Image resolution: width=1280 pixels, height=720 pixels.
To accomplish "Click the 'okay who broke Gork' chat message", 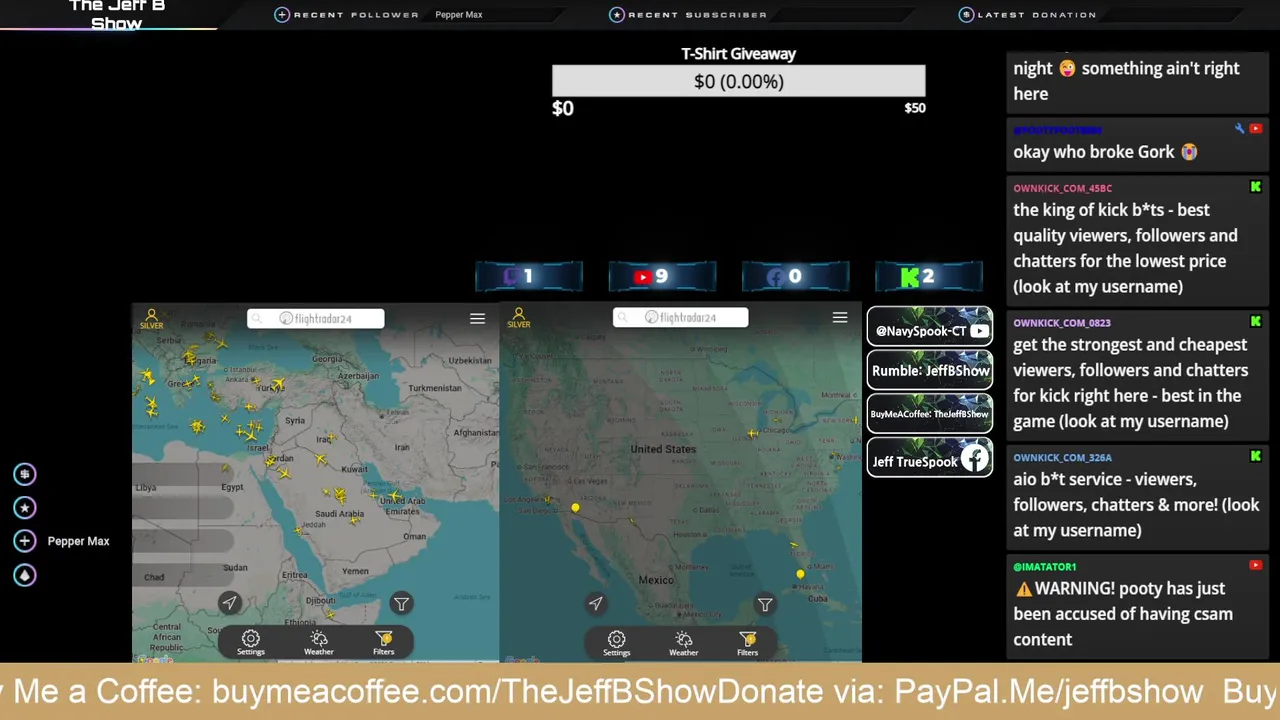I will tap(1106, 152).
